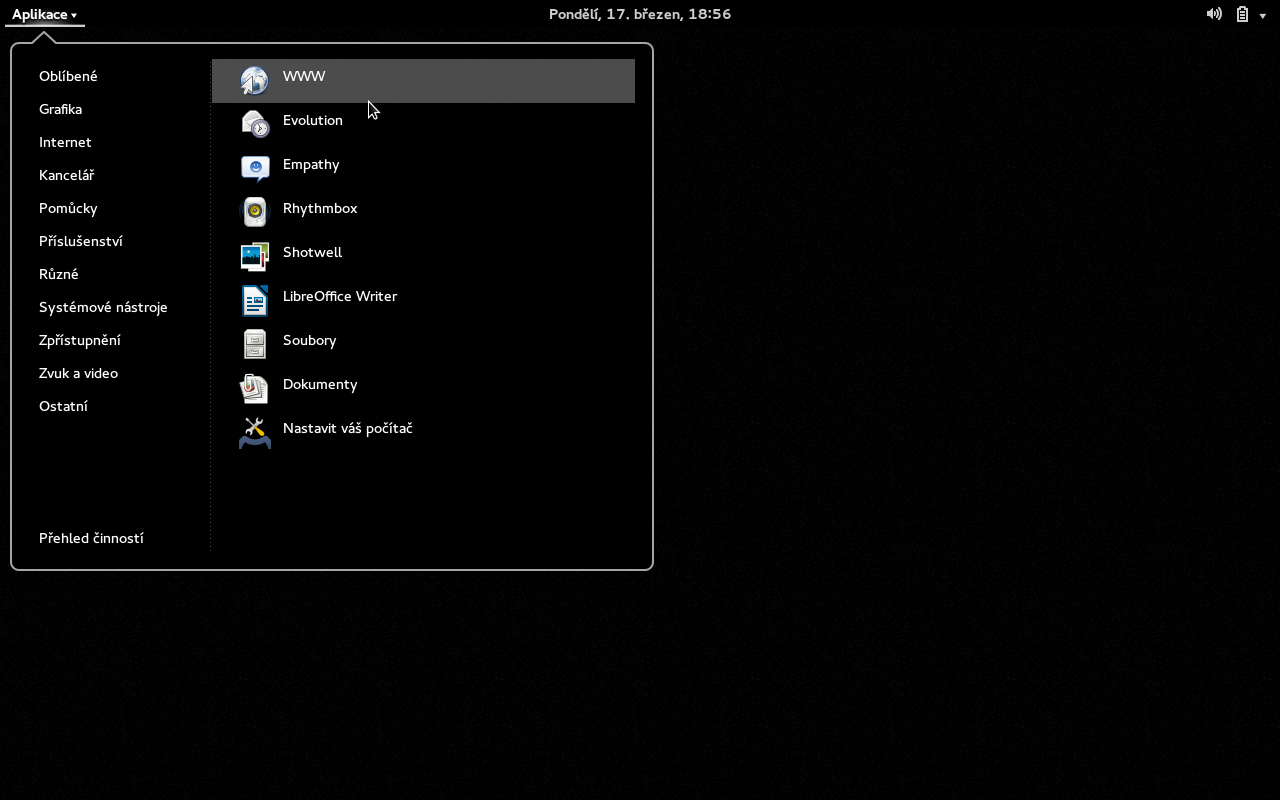The width and height of the screenshot is (1280, 800).
Task: Switch to the Příslušenství category
Action: (80, 241)
